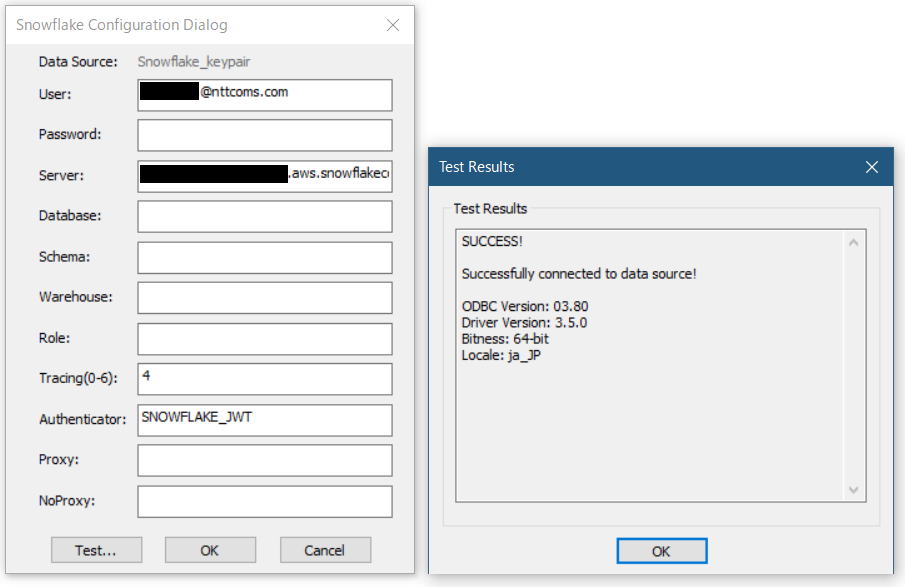Click the scroll down arrow in Test Results

[854, 490]
